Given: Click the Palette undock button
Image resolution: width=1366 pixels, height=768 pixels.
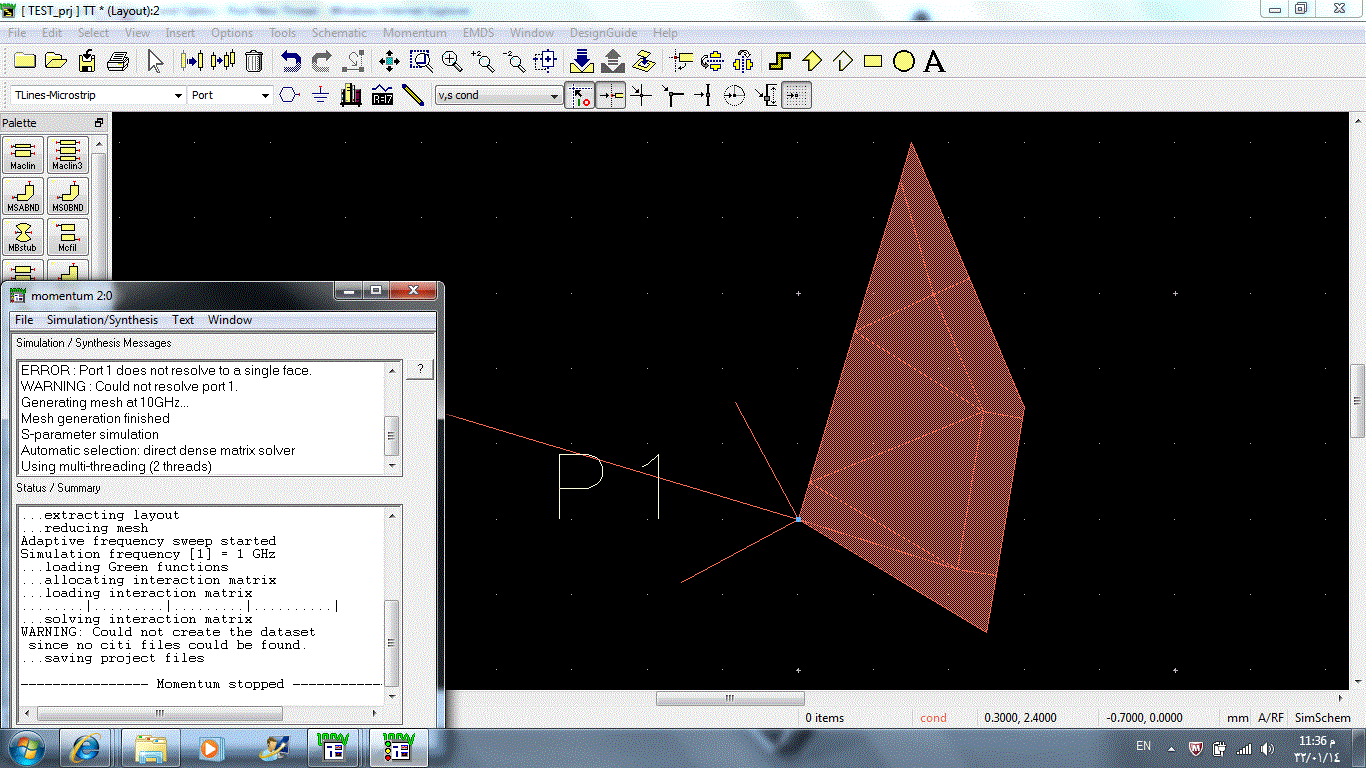Looking at the screenshot, I should [99, 123].
